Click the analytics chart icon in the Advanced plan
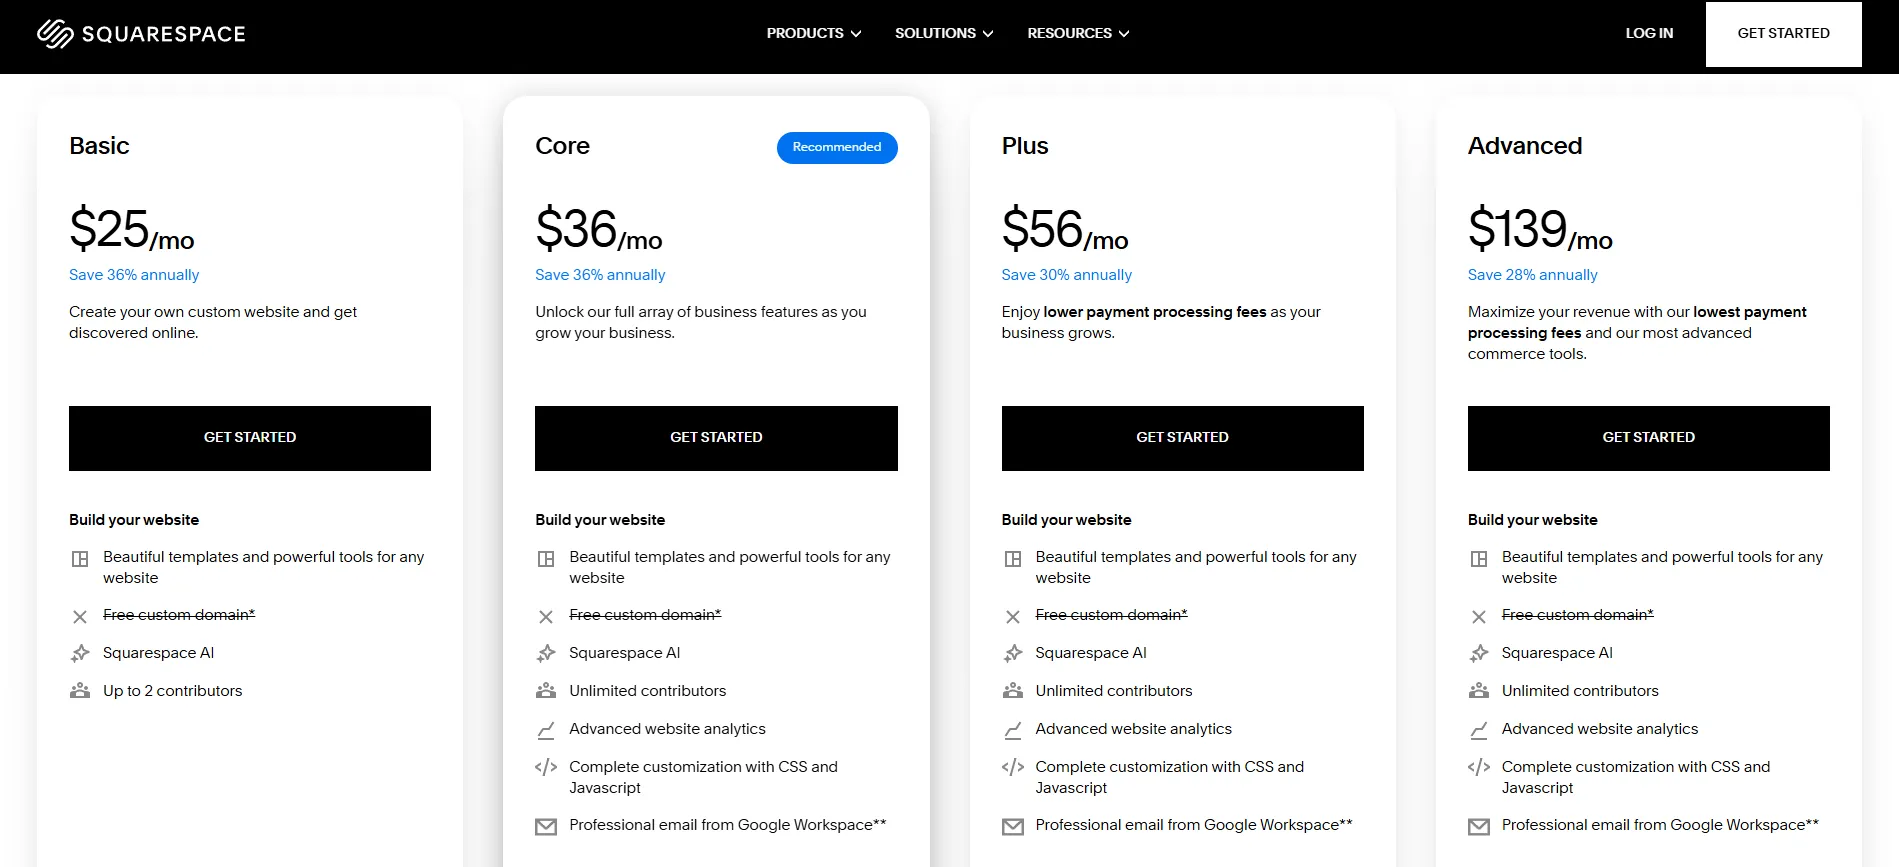The width and height of the screenshot is (1899, 867). pos(1479,730)
